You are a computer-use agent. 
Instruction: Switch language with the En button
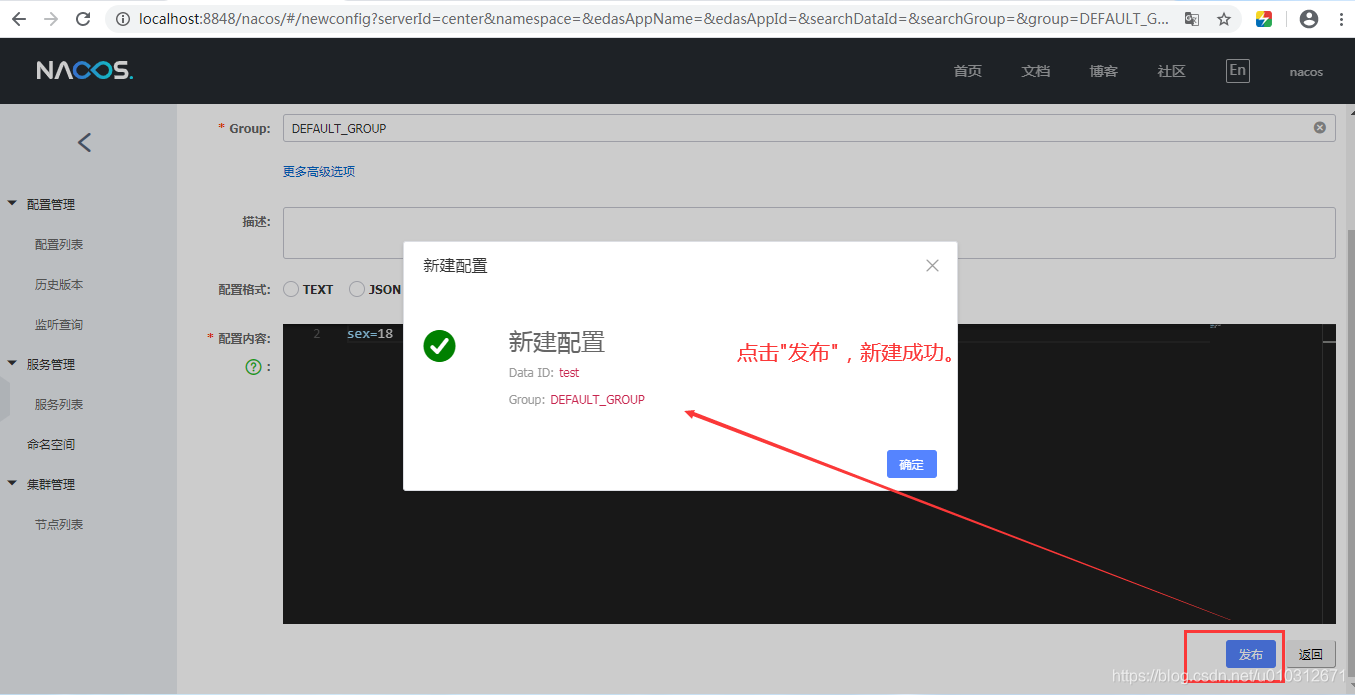(x=1238, y=70)
